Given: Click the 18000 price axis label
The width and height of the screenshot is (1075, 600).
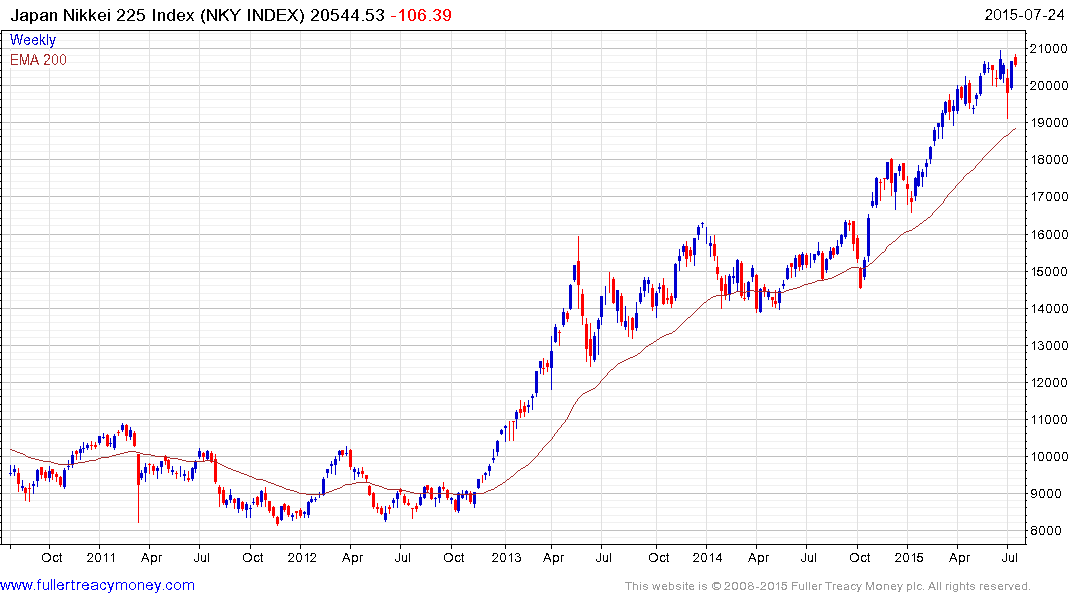Looking at the screenshot, I should (1049, 160).
